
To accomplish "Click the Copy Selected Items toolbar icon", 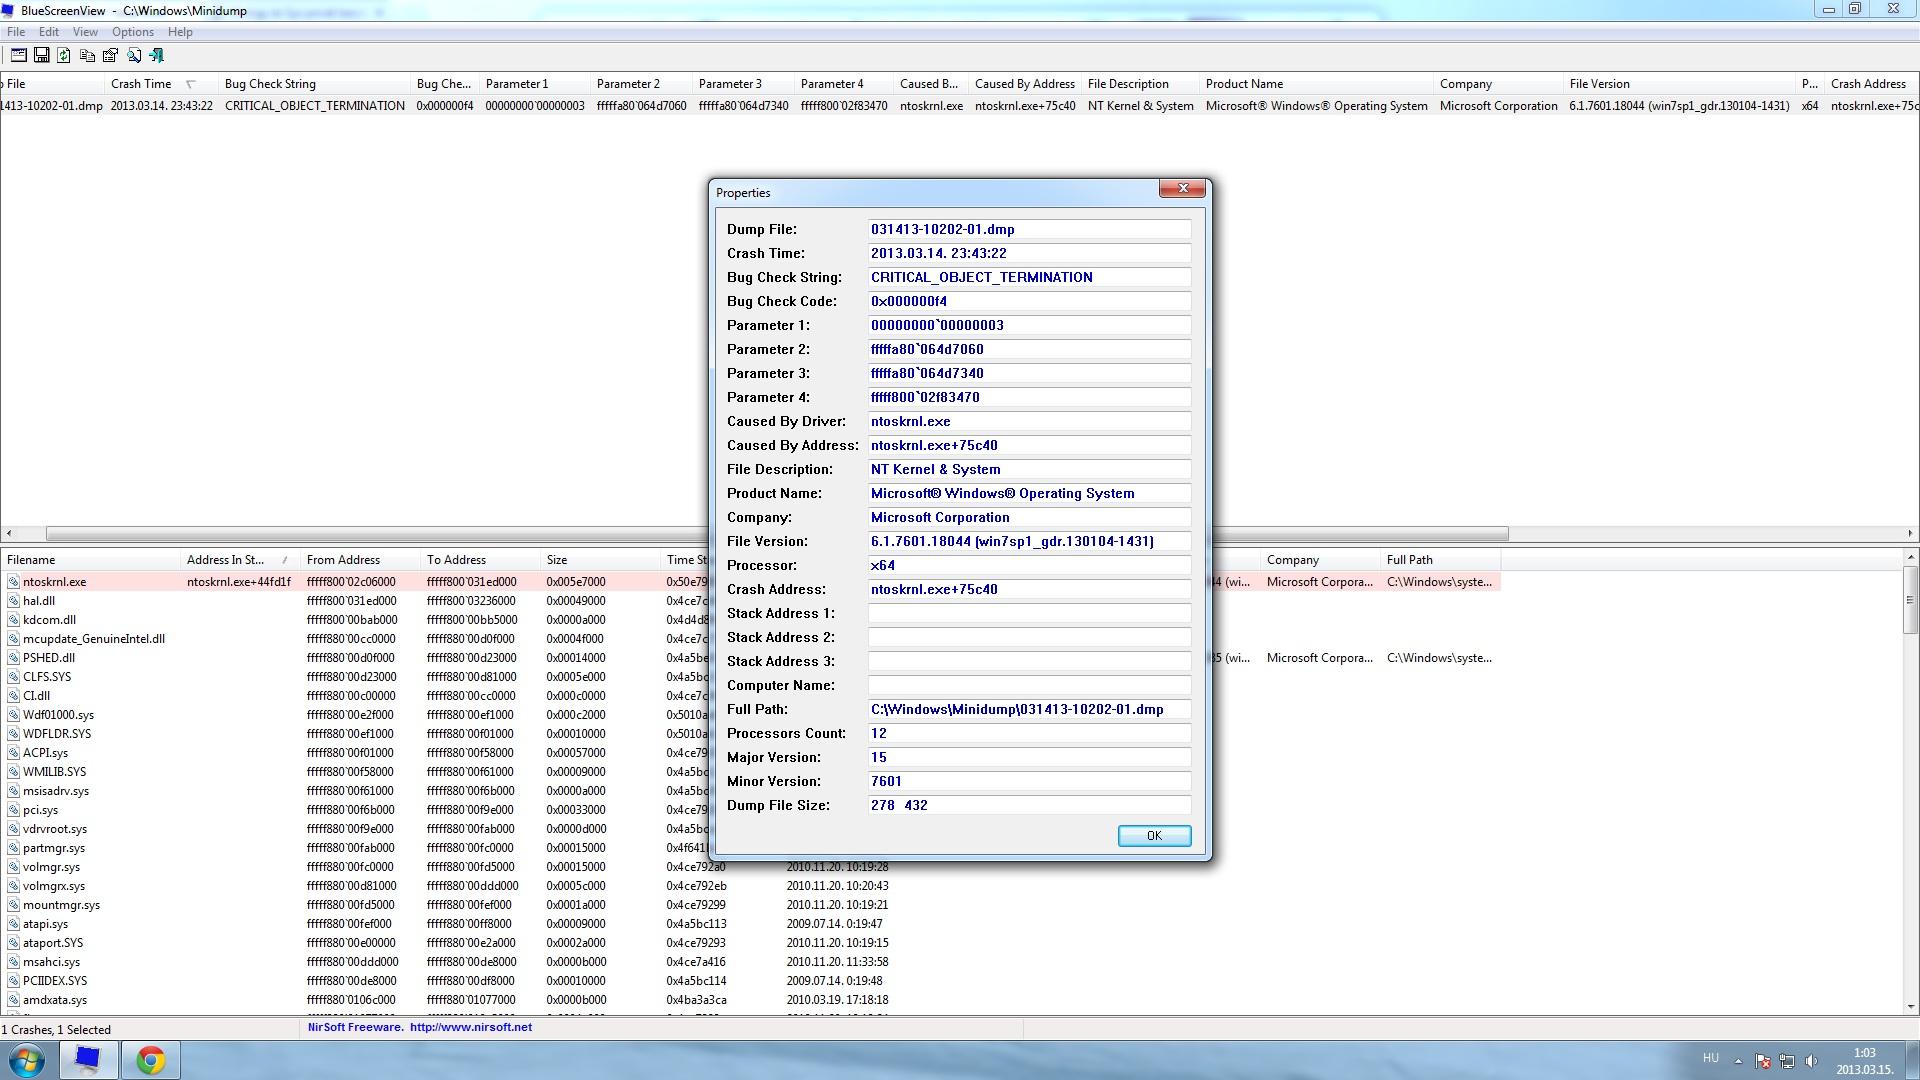I will (87, 55).
